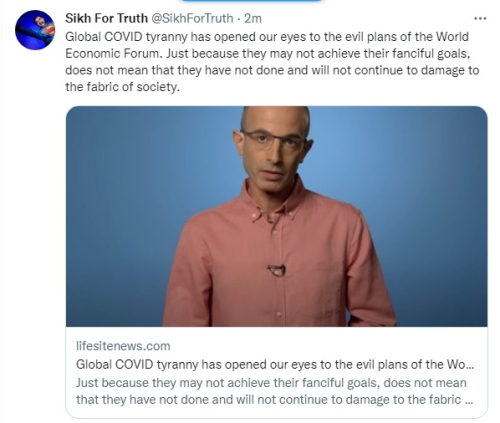This screenshot has height=423, width=500.
Task: Click the blue pill bar at the top
Action: pyautogui.click(x=252, y=1)
